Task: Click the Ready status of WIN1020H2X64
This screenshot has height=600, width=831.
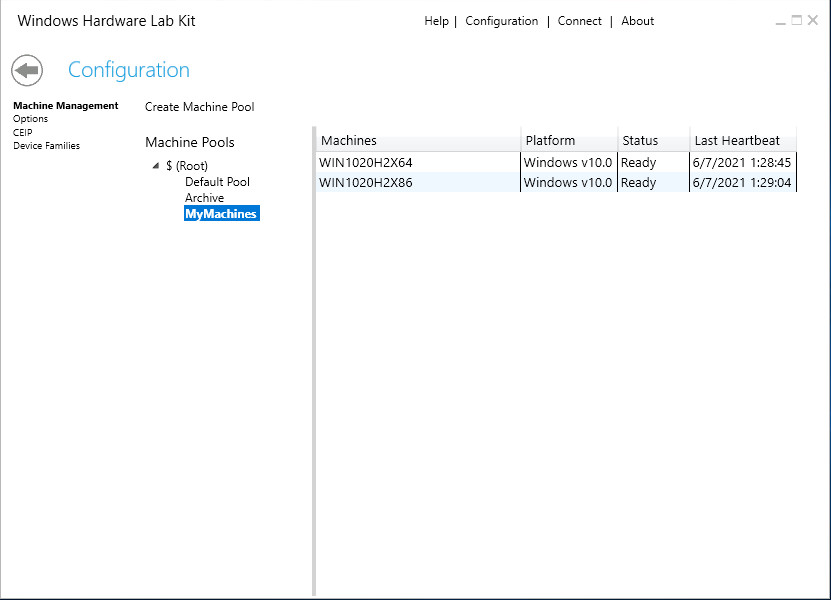Action: tap(639, 163)
